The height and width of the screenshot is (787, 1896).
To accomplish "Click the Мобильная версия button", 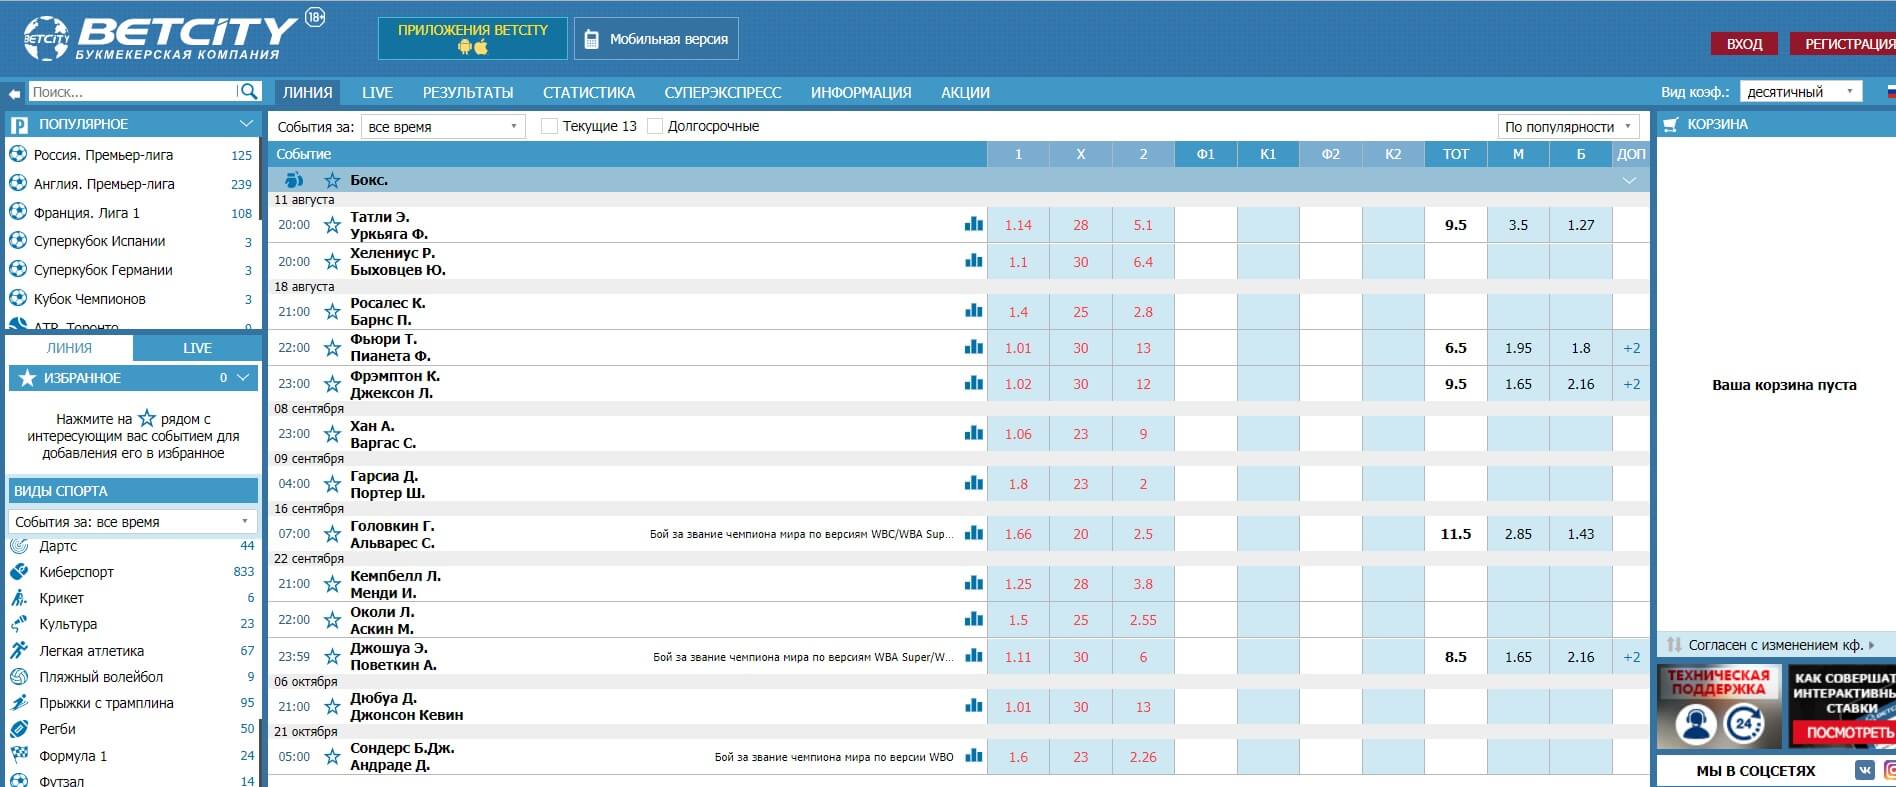I will [656, 38].
